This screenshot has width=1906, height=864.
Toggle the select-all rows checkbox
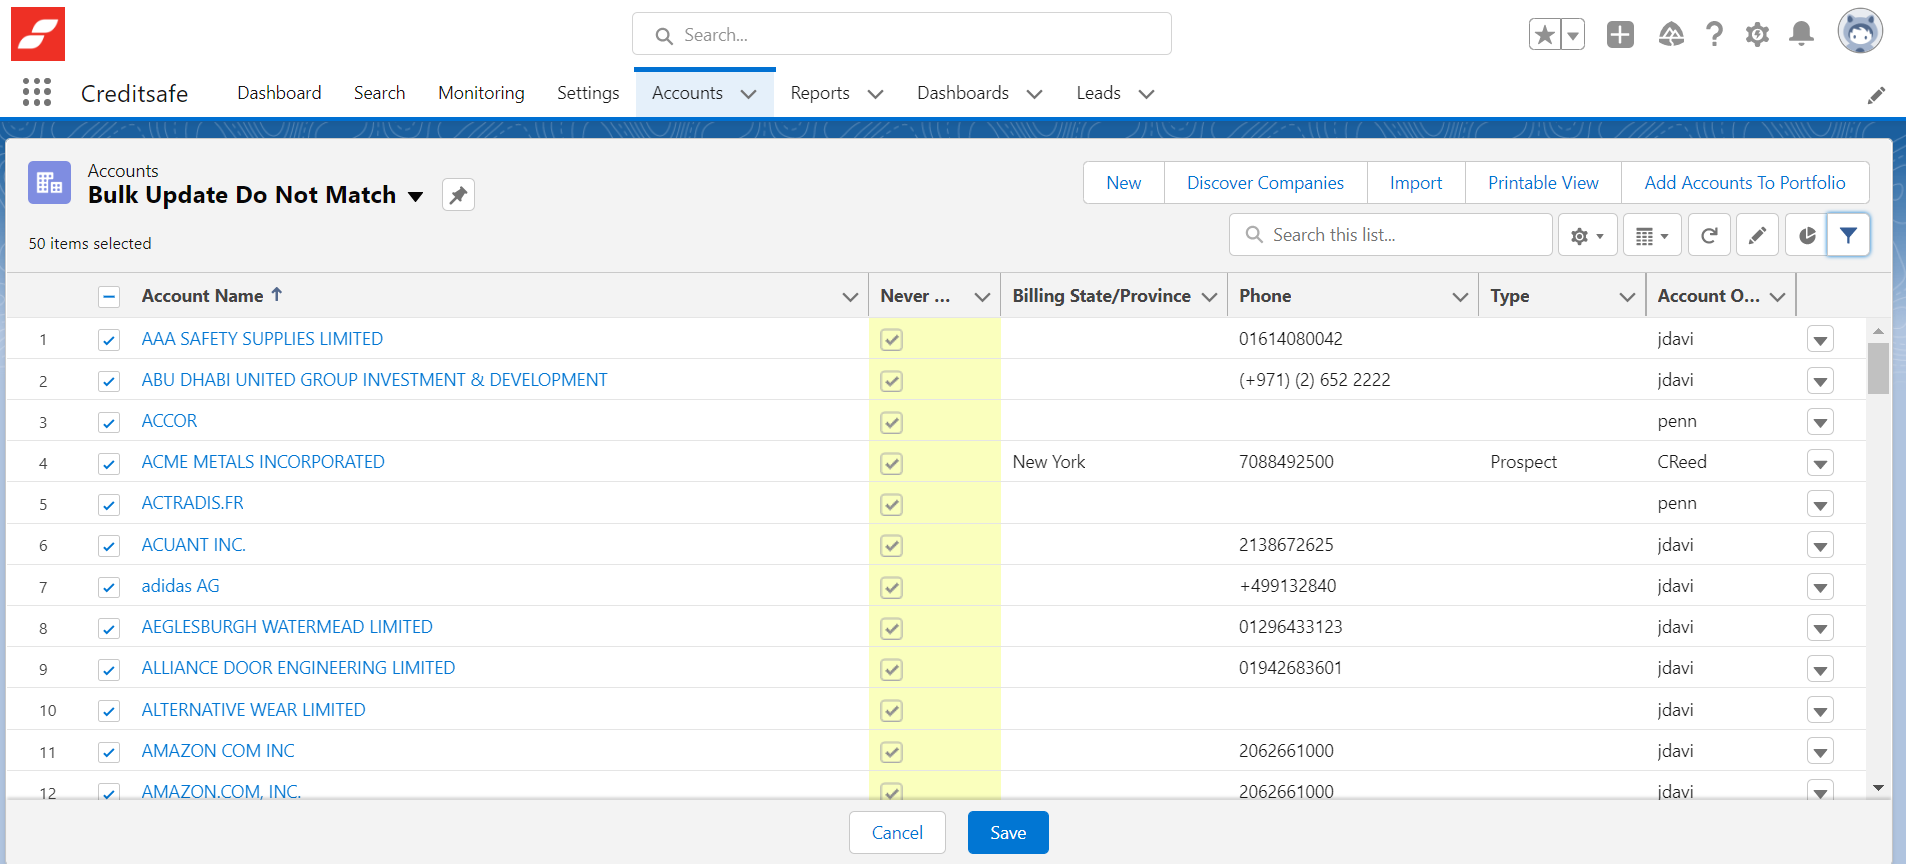tap(109, 297)
